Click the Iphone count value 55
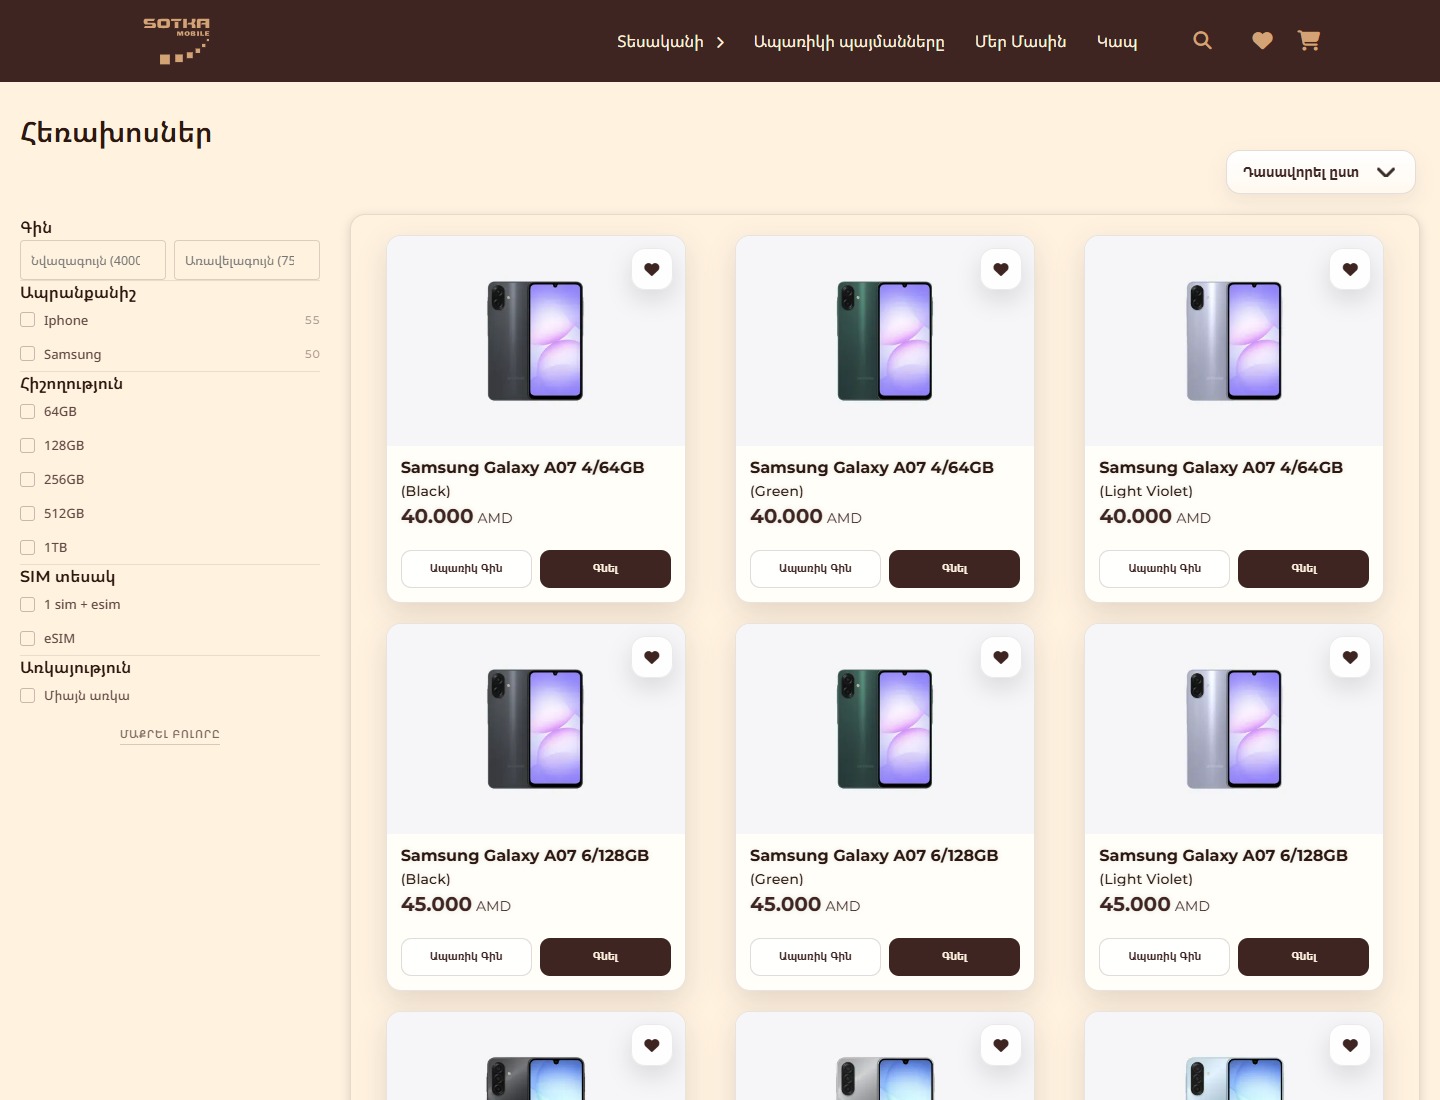Screen dimensions: 1440x1100 click(312, 320)
